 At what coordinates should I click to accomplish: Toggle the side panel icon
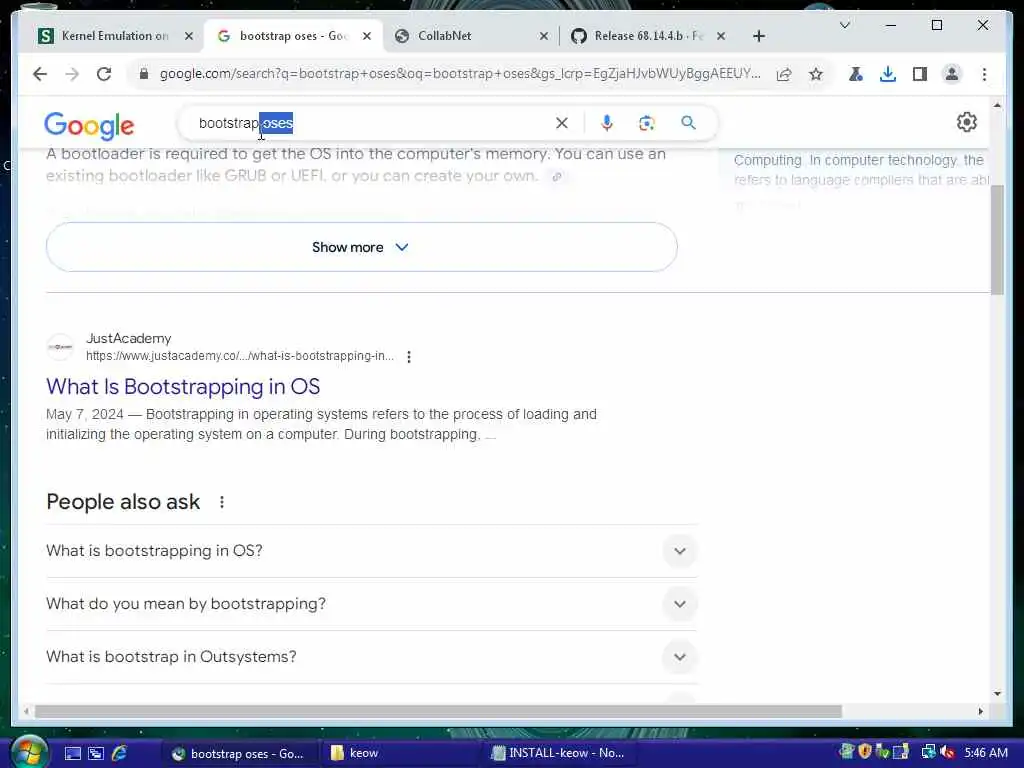pyautogui.click(x=920, y=74)
